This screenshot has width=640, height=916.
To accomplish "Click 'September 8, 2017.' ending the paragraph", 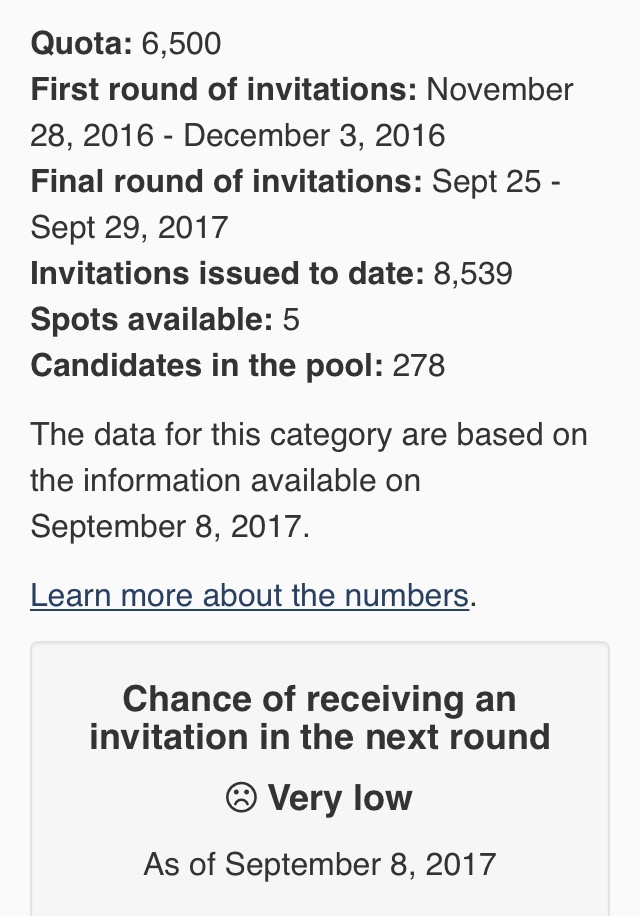I will [x=170, y=526].
